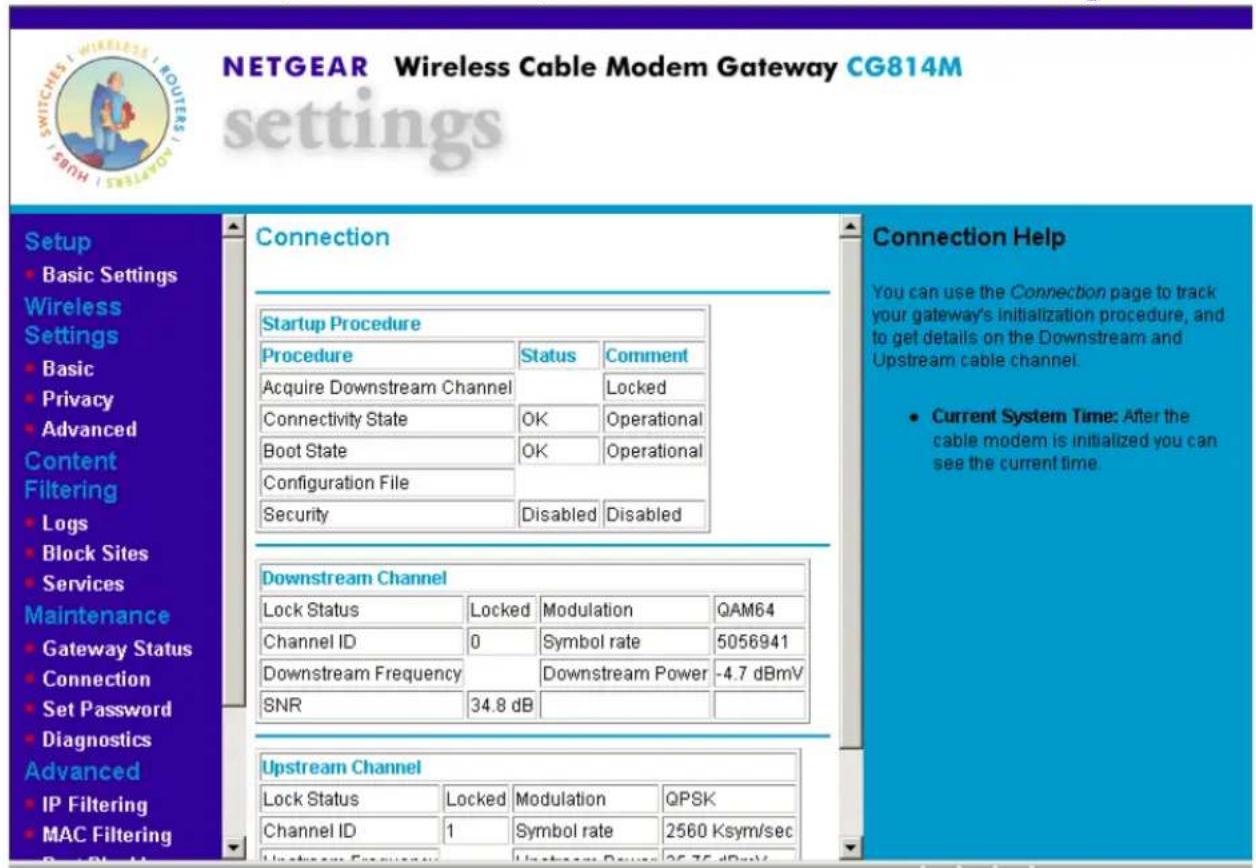Click the content pane scrollbar thumb
1256x868 pixels.
850,493
